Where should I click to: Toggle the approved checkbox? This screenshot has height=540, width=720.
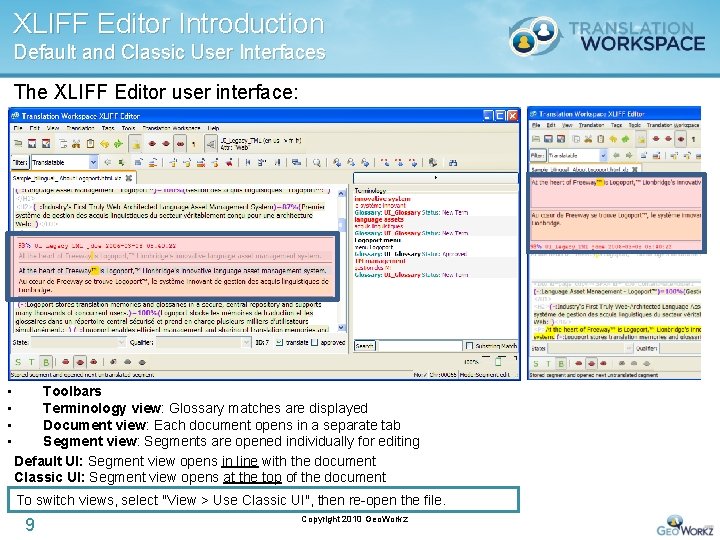pyautogui.click(x=315, y=343)
